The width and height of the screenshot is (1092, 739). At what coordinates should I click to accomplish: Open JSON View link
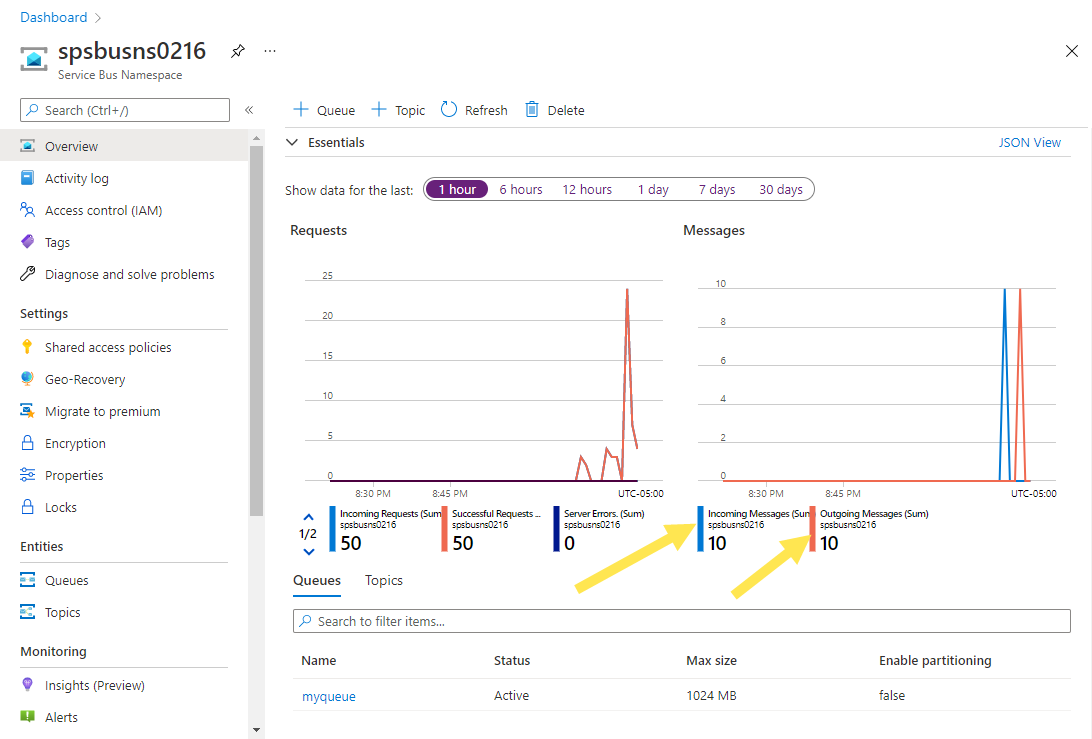pos(1029,143)
